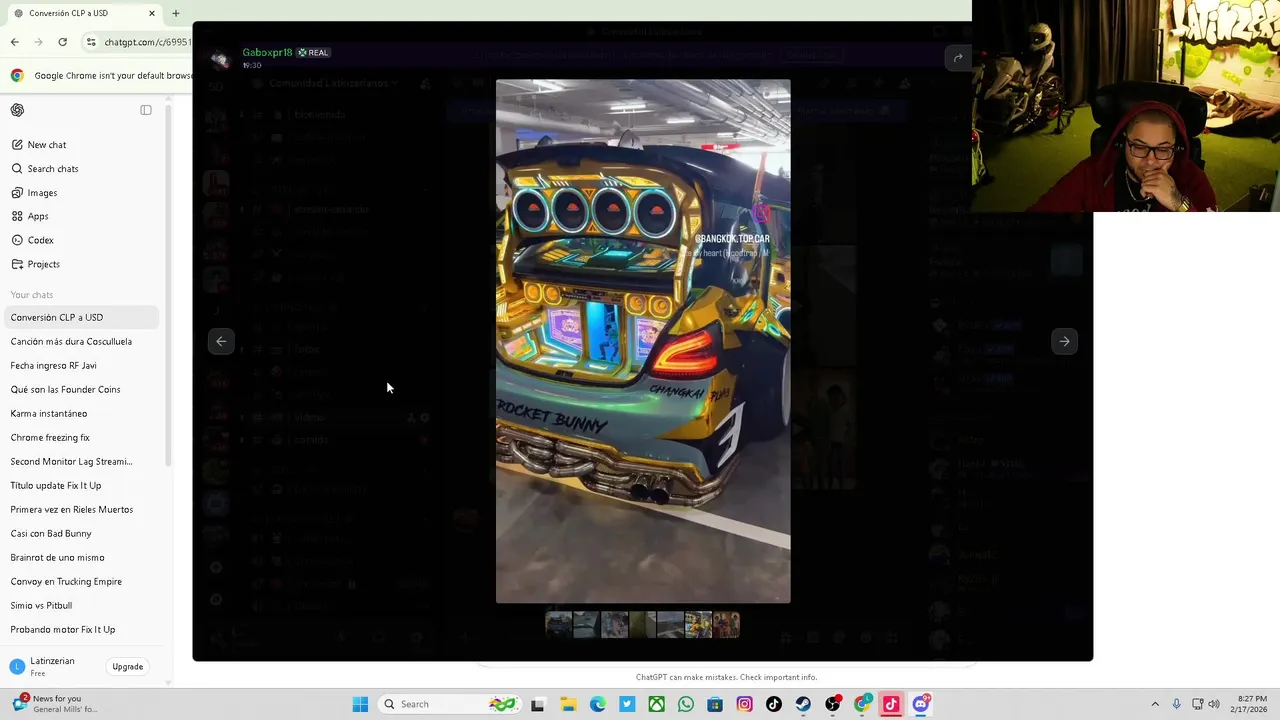The height and width of the screenshot is (720, 1280).
Task: Open the chat Canción más dura Cosculluela
Action: pos(71,341)
